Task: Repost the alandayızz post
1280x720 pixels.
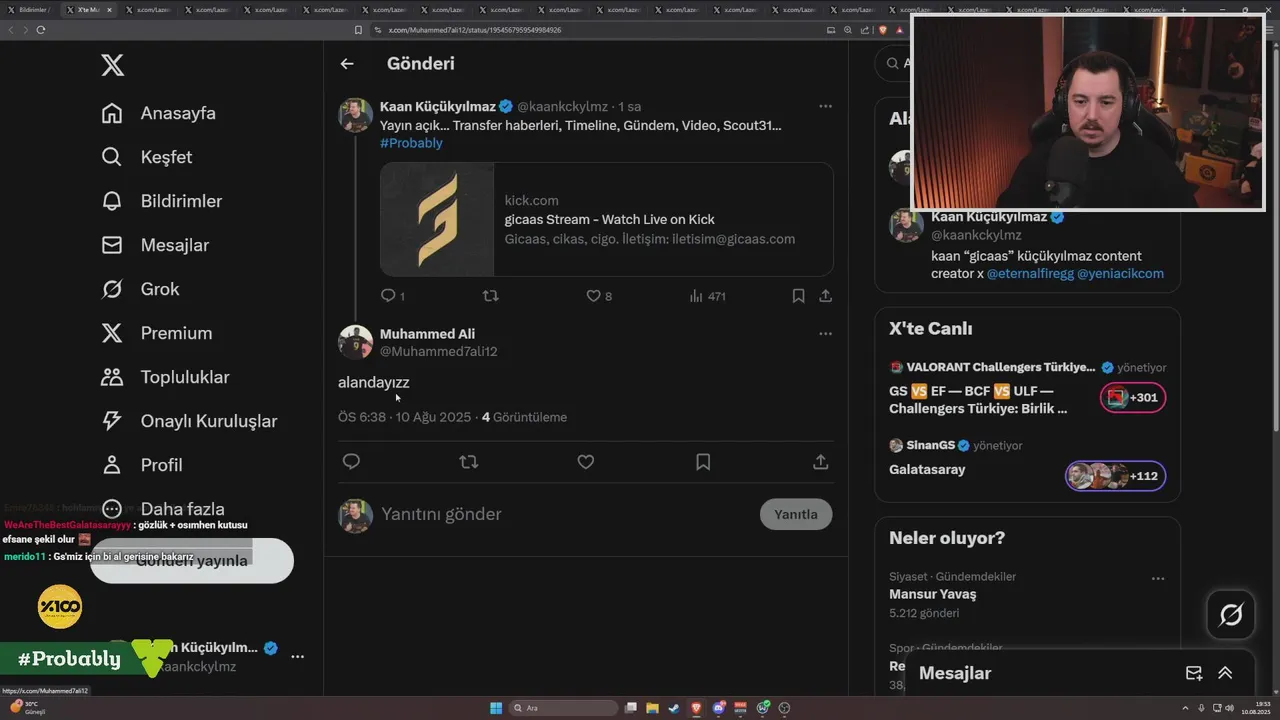Action: click(468, 462)
